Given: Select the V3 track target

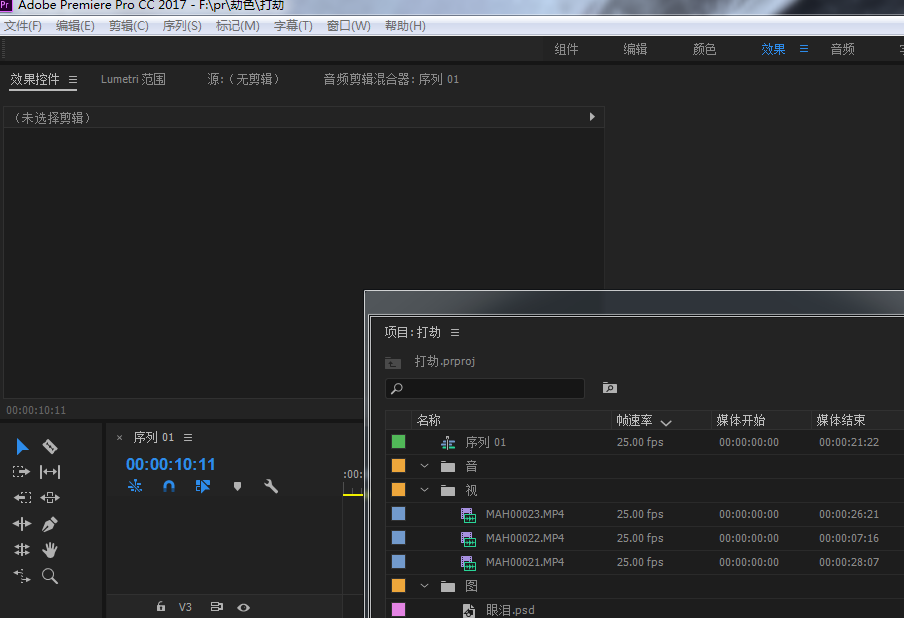Looking at the screenshot, I should pyautogui.click(x=185, y=607).
